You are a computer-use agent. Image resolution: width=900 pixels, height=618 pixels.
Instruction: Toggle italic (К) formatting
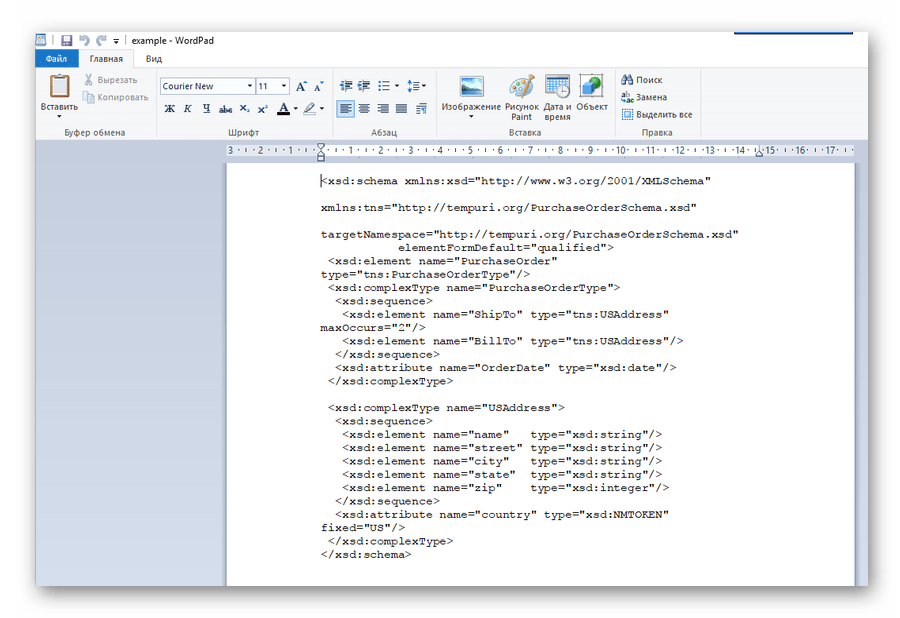[x=187, y=109]
